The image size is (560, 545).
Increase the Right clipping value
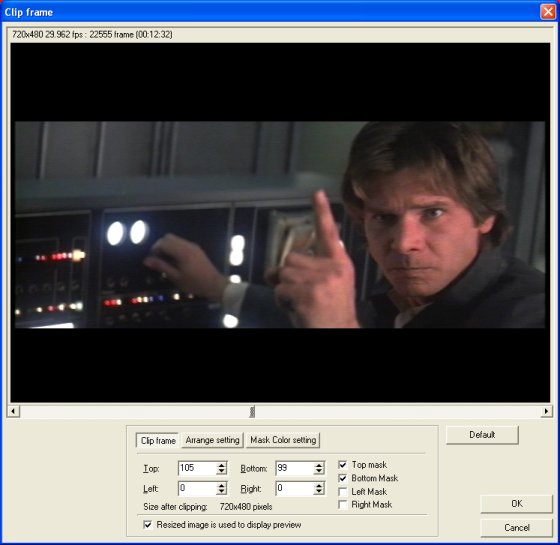pyautogui.click(x=319, y=485)
